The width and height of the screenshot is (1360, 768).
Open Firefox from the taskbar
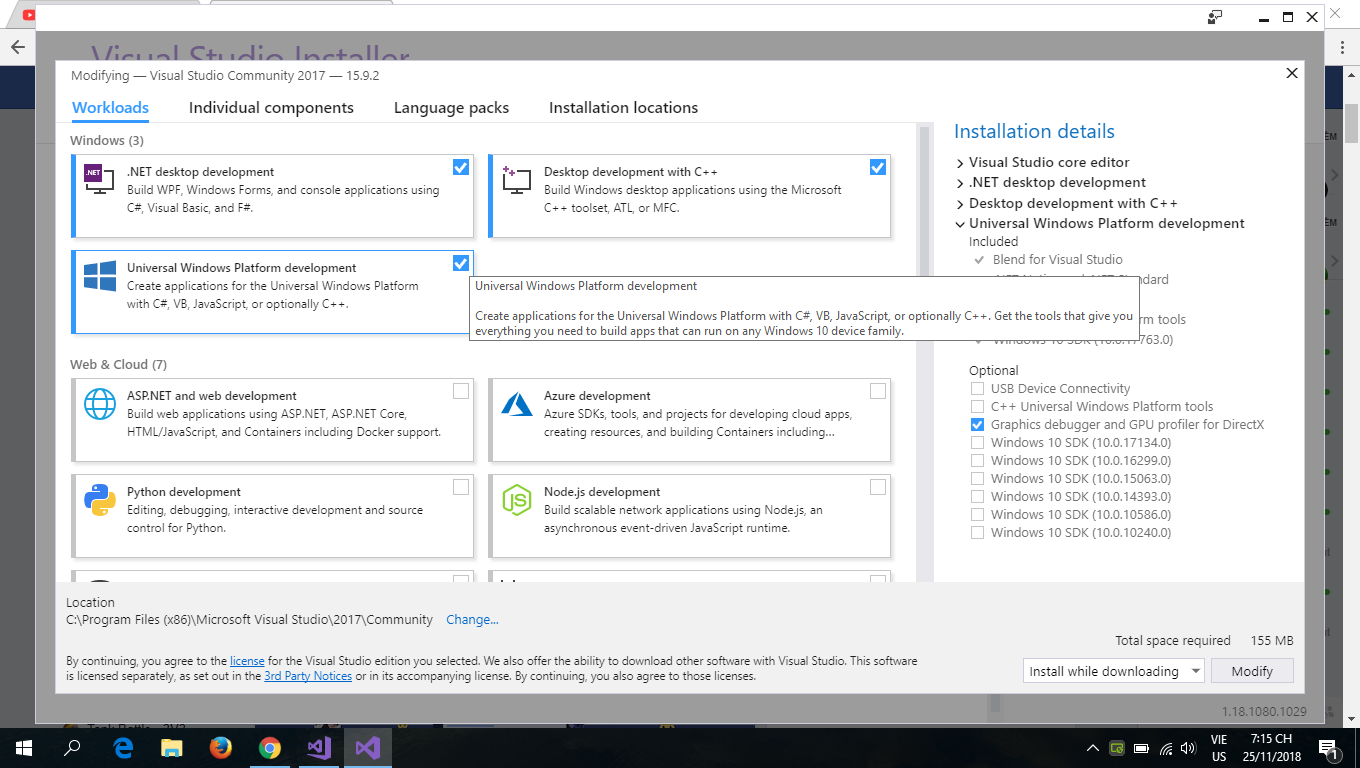point(221,747)
